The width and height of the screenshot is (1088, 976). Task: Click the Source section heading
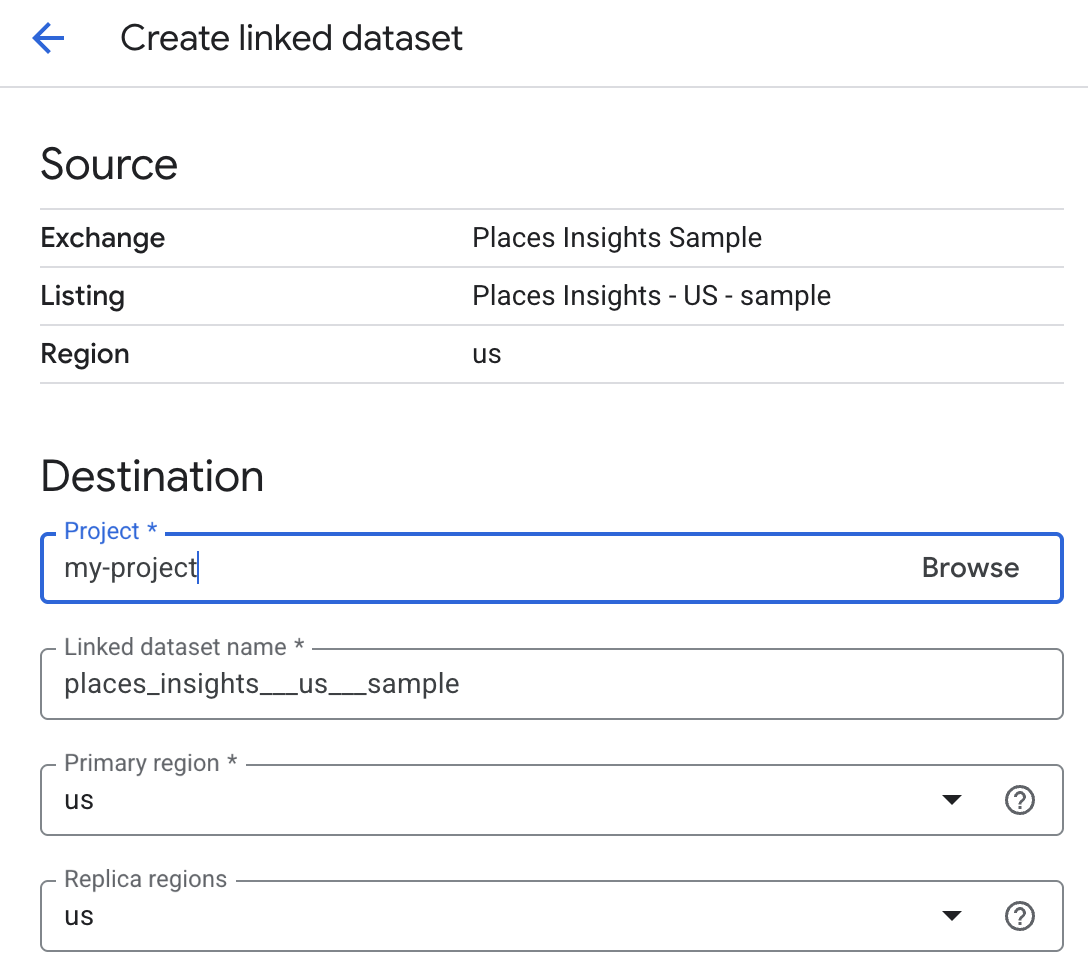click(109, 163)
